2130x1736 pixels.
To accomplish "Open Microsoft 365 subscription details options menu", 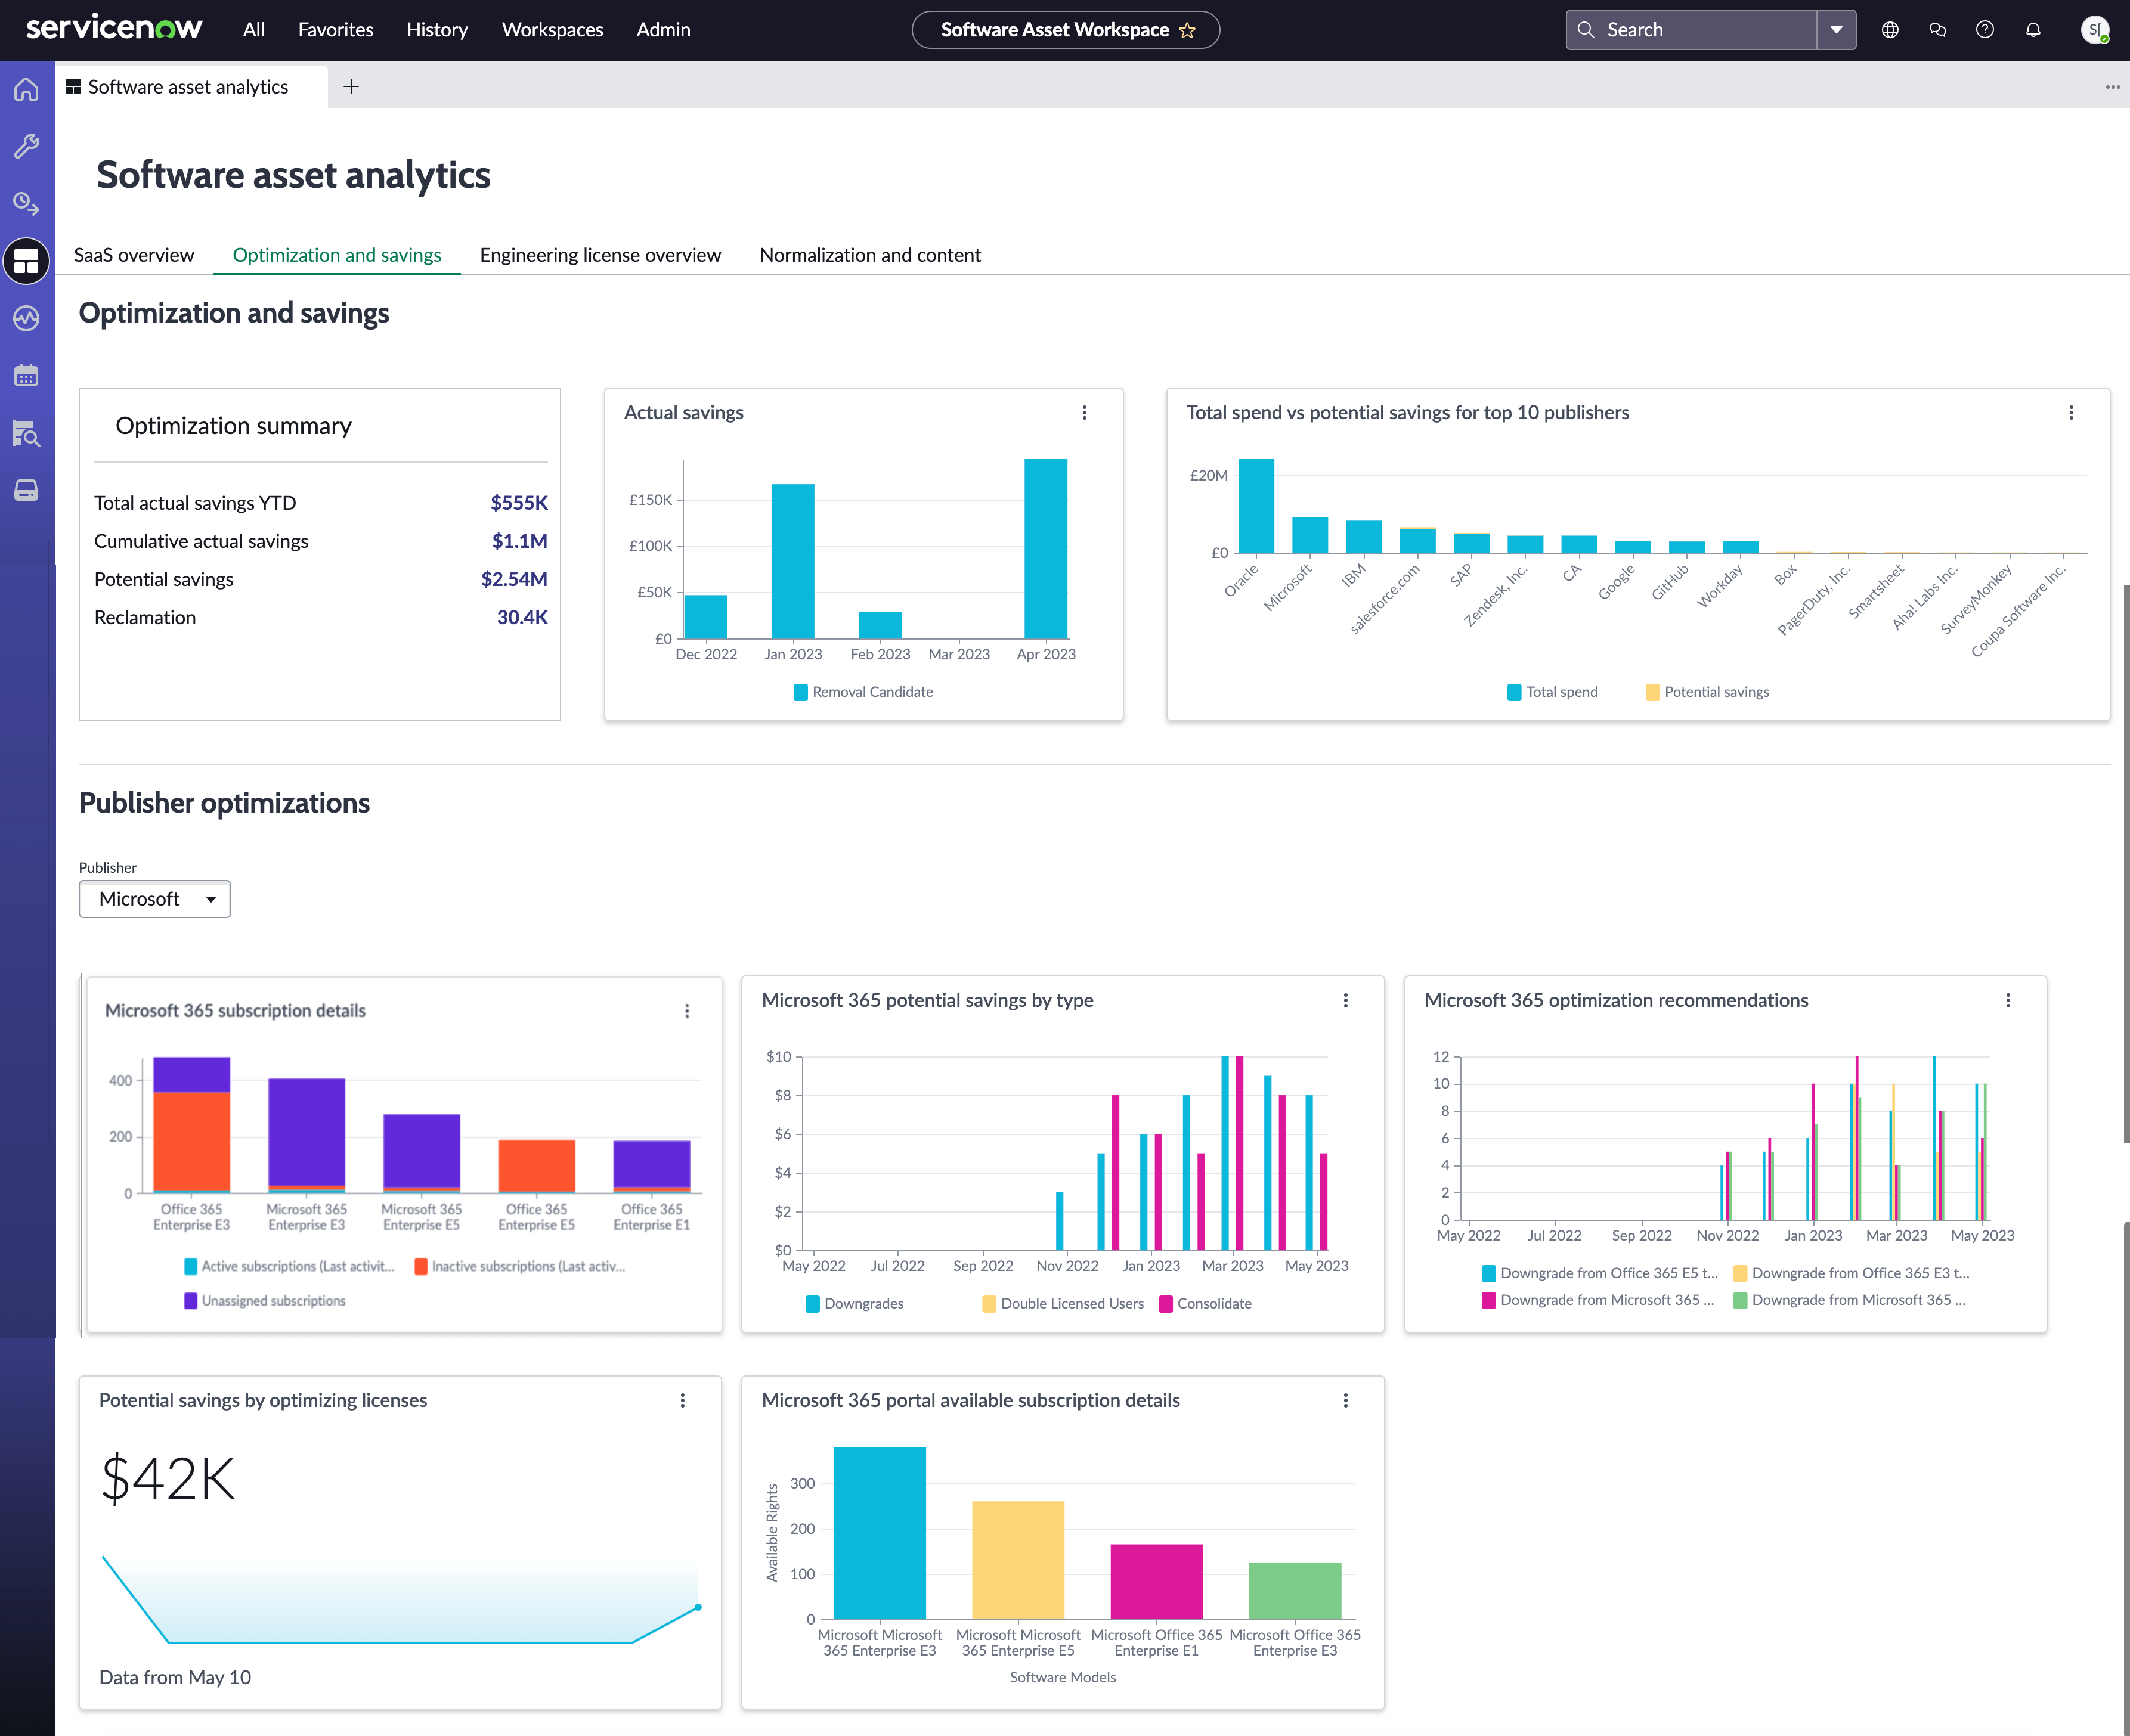I will [687, 1011].
